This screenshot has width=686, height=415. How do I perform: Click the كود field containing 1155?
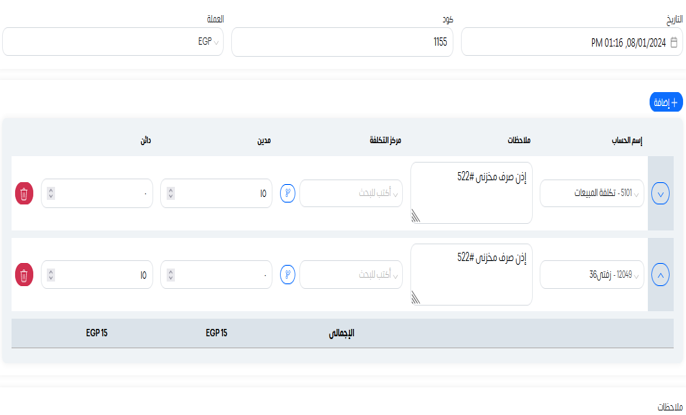(x=342, y=42)
